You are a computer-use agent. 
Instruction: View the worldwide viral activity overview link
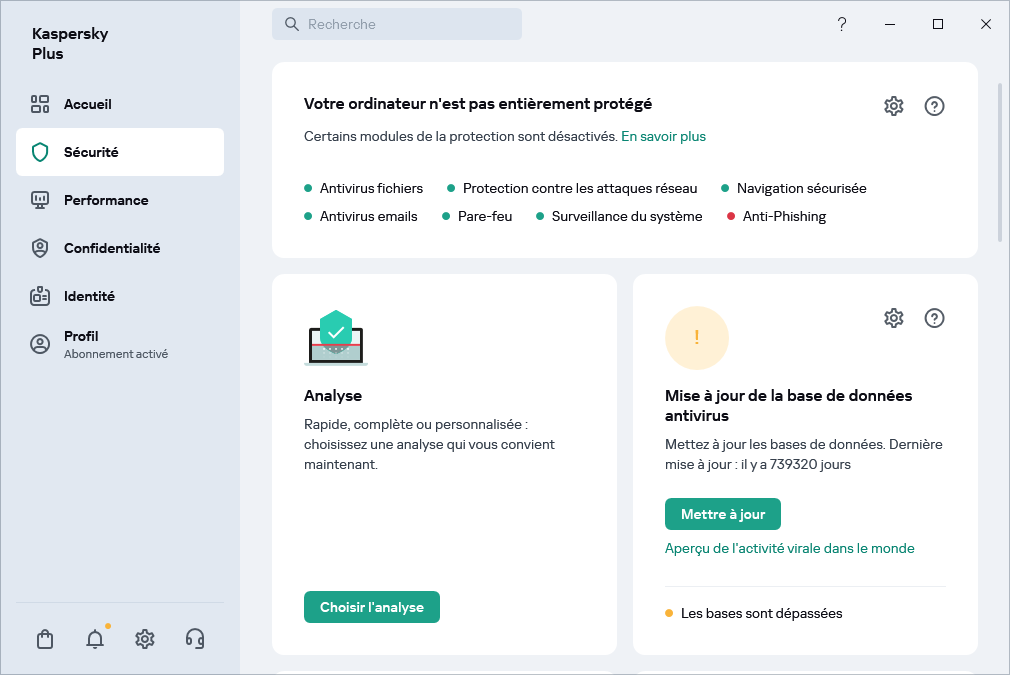point(789,548)
